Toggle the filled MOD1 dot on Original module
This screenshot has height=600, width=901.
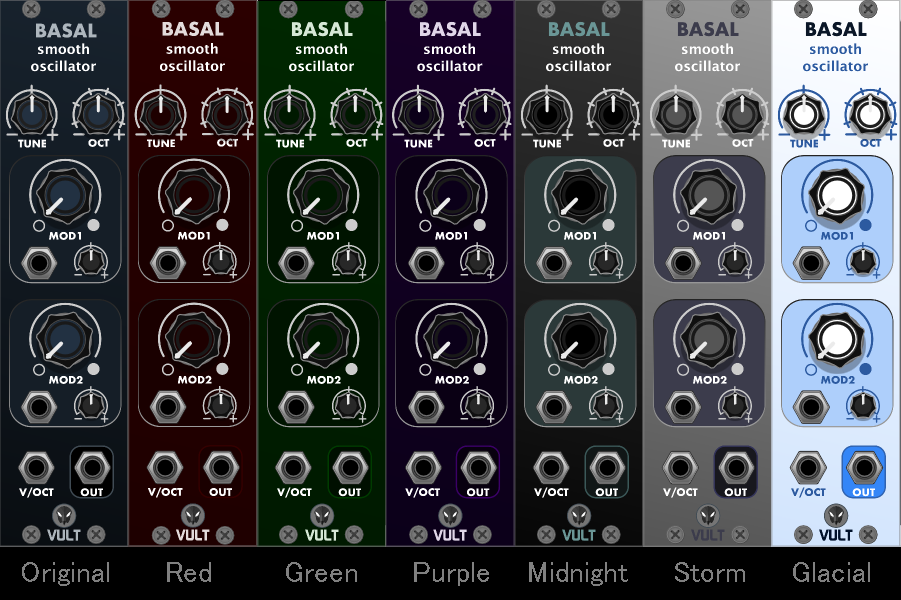coord(93,225)
